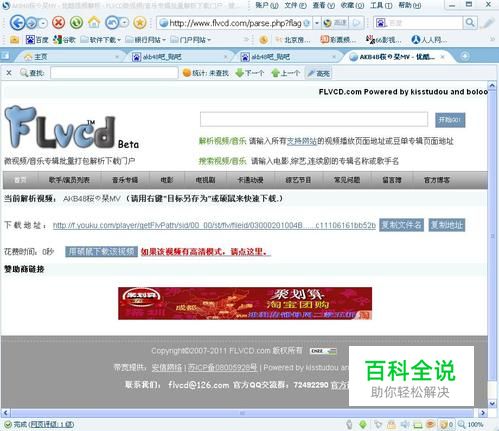Open the history dropdown next to Forward
This screenshot has height=431, width=499.
click(43, 23)
